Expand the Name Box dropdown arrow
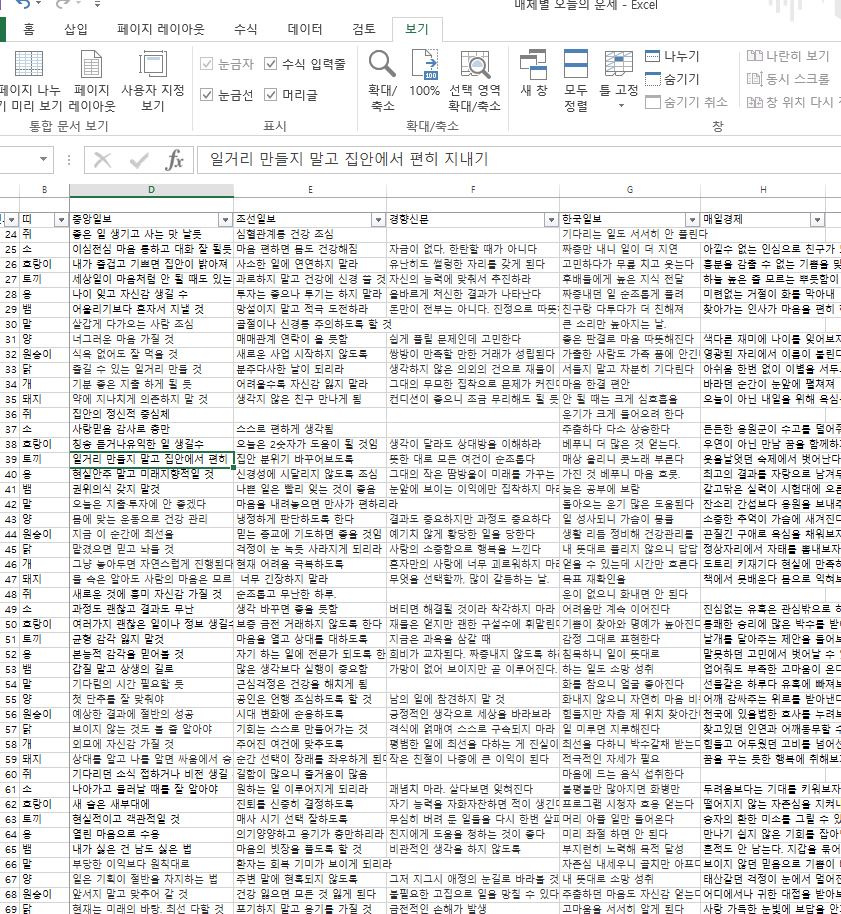The height and width of the screenshot is (914, 841). pyautogui.click(x=43, y=159)
